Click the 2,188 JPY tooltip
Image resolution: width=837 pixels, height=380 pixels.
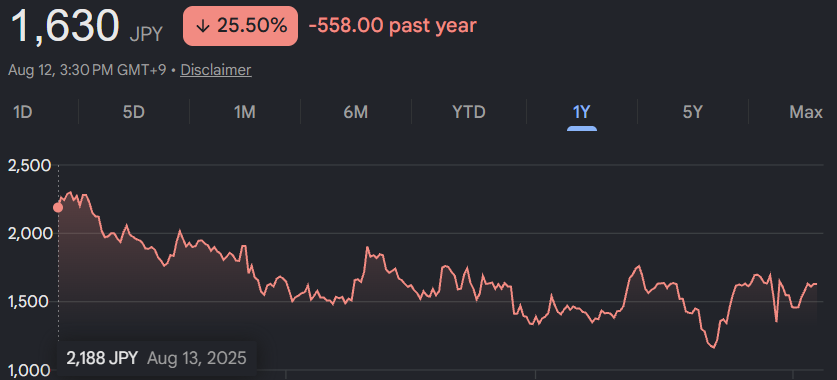tap(156, 358)
